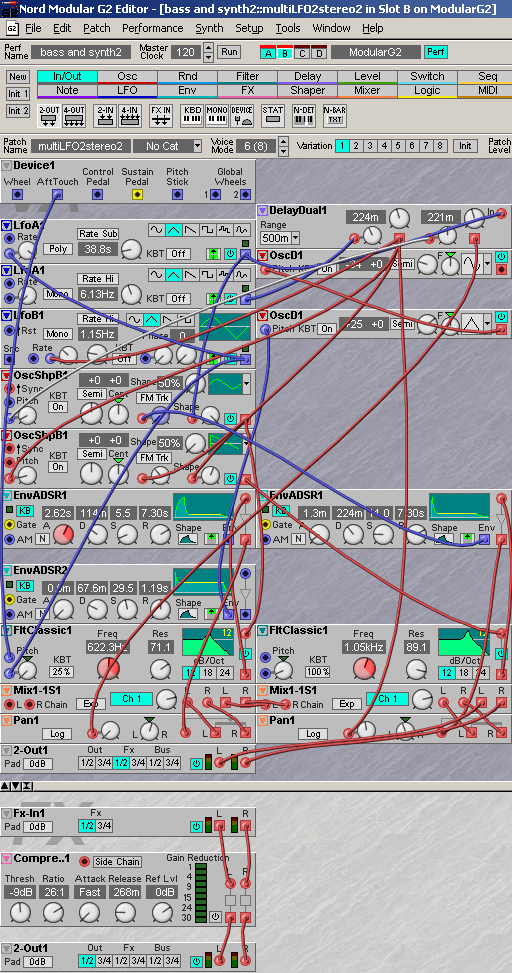The width and height of the screenshot is (512, 973).
Task: Click Device1 Wheel output jack
Action: 17,194
